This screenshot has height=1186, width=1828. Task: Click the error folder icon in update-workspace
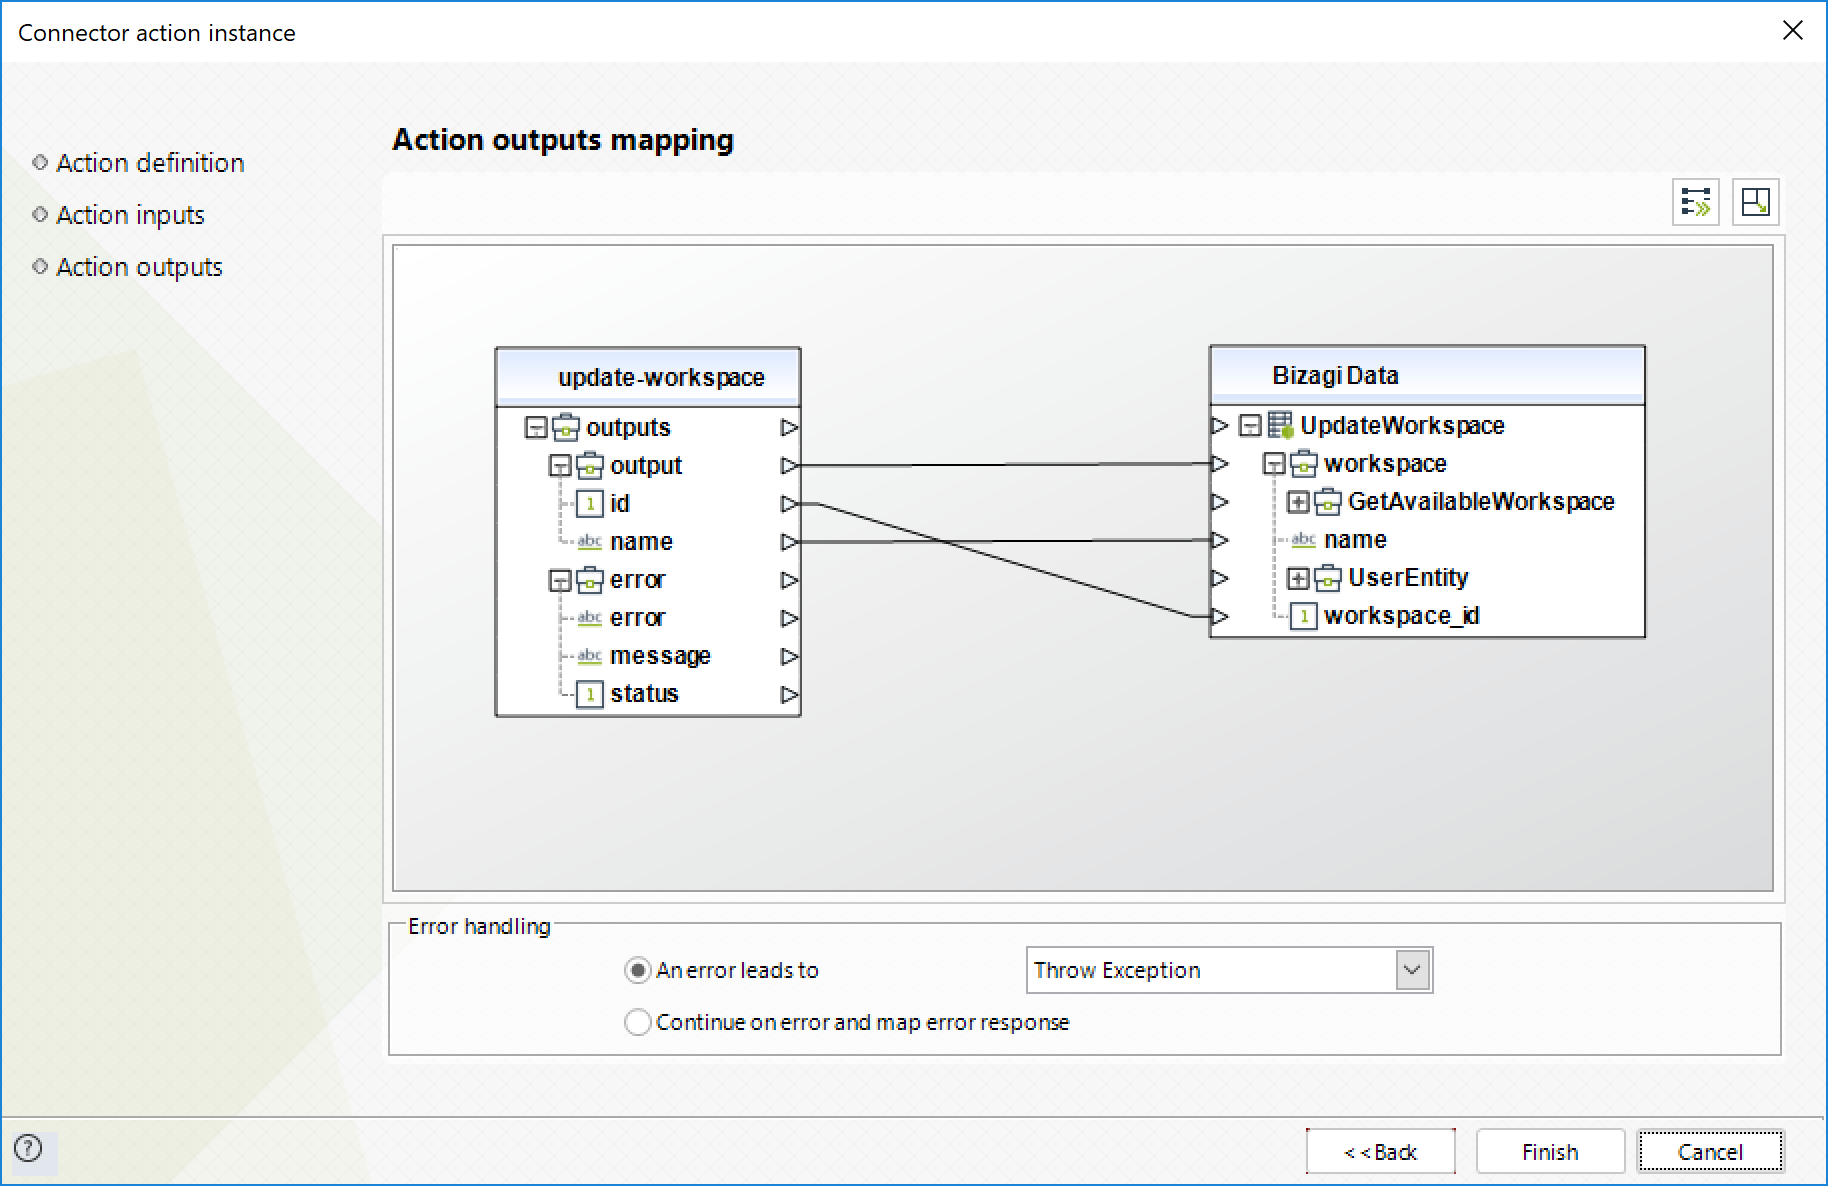[590, 579]
